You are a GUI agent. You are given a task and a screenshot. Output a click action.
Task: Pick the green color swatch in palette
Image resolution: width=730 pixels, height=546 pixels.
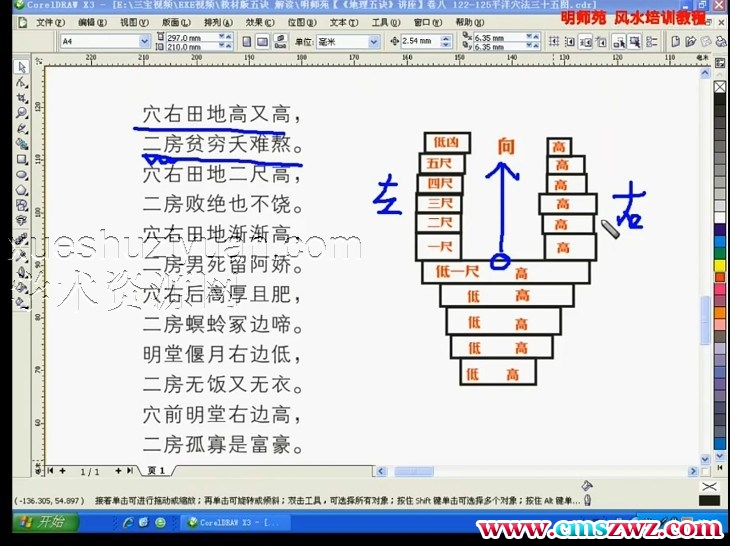tap(720, 254)
